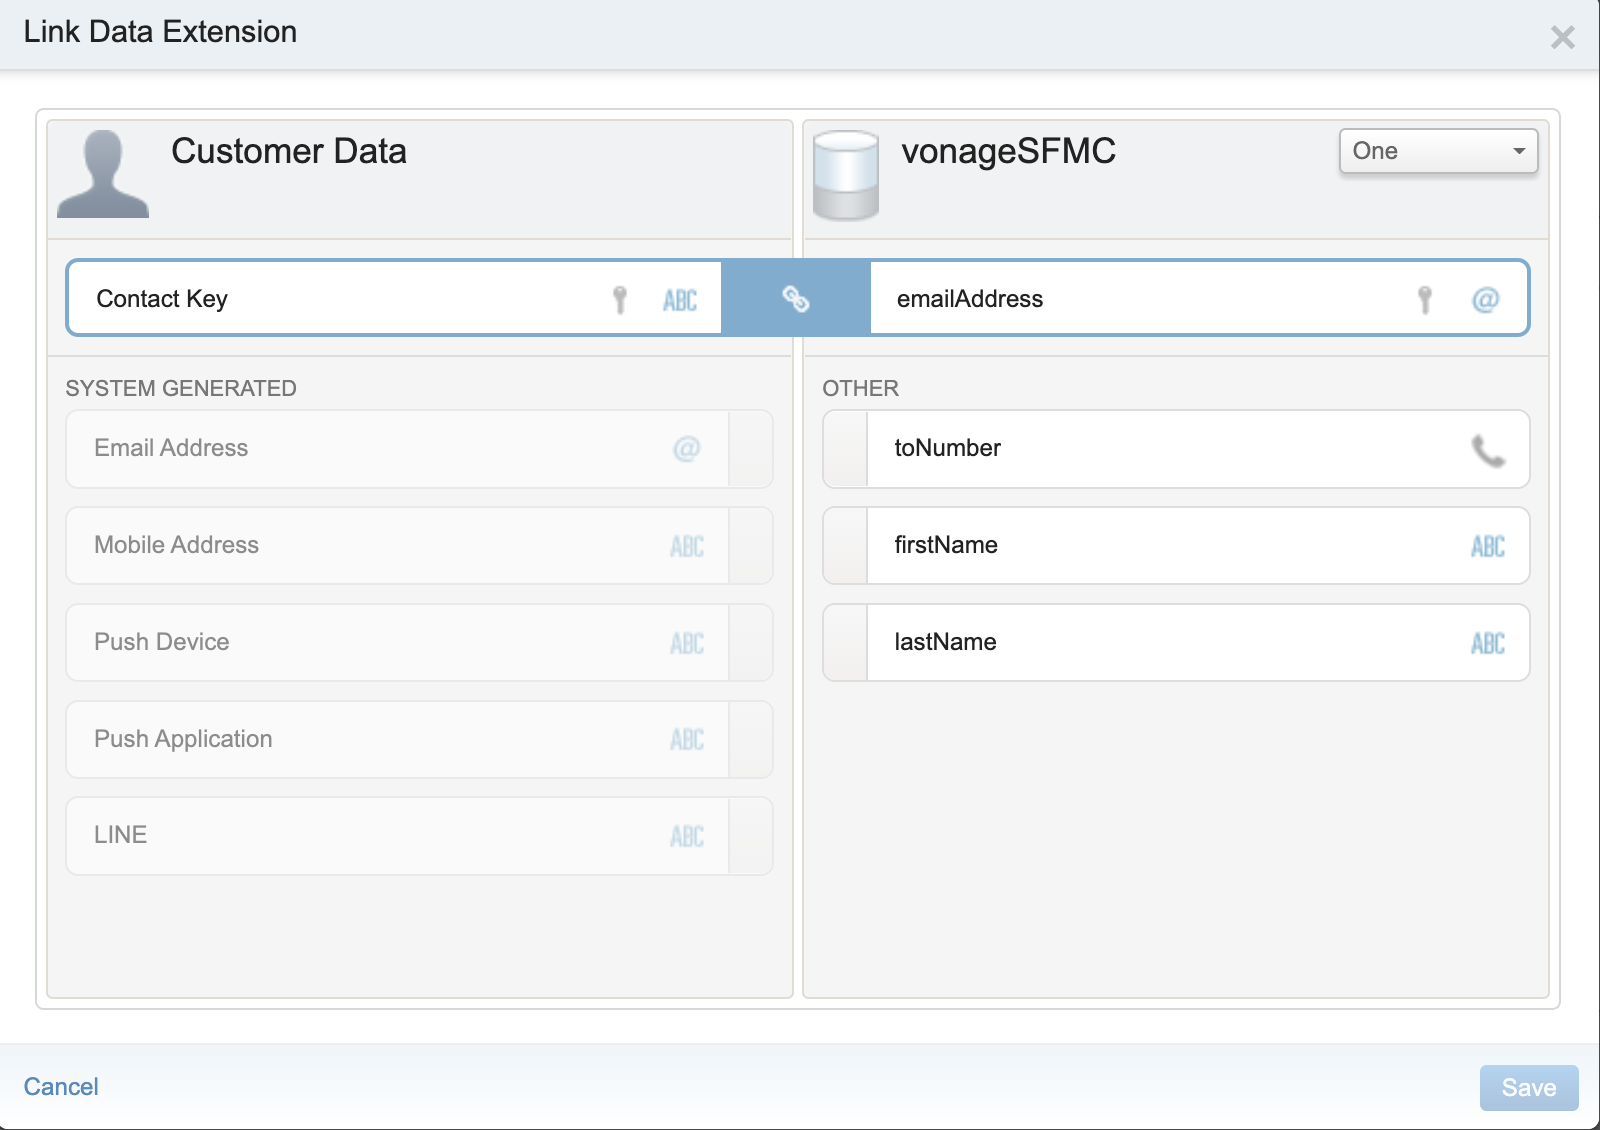Click the Link Data Extension title text
The image size is (1600, 1130).
click(160, 32)
